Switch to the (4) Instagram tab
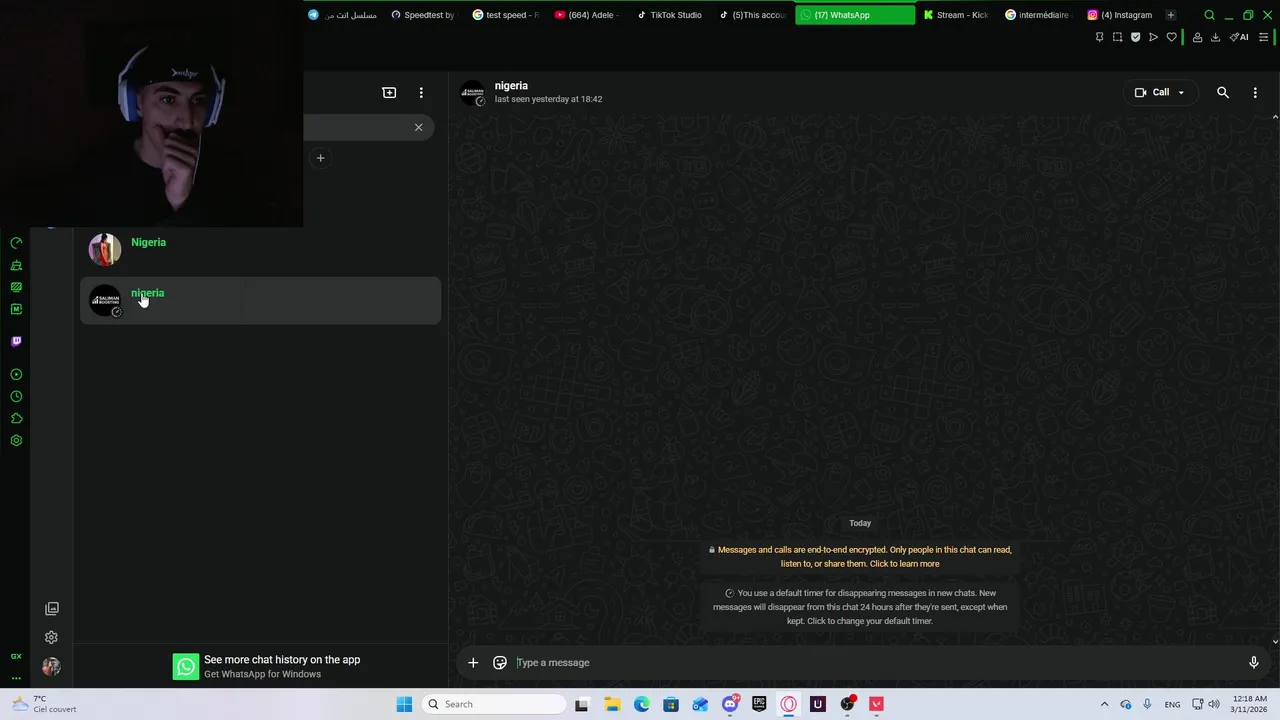This screenshot has width=1280, height=720. tap(1120, 15)
